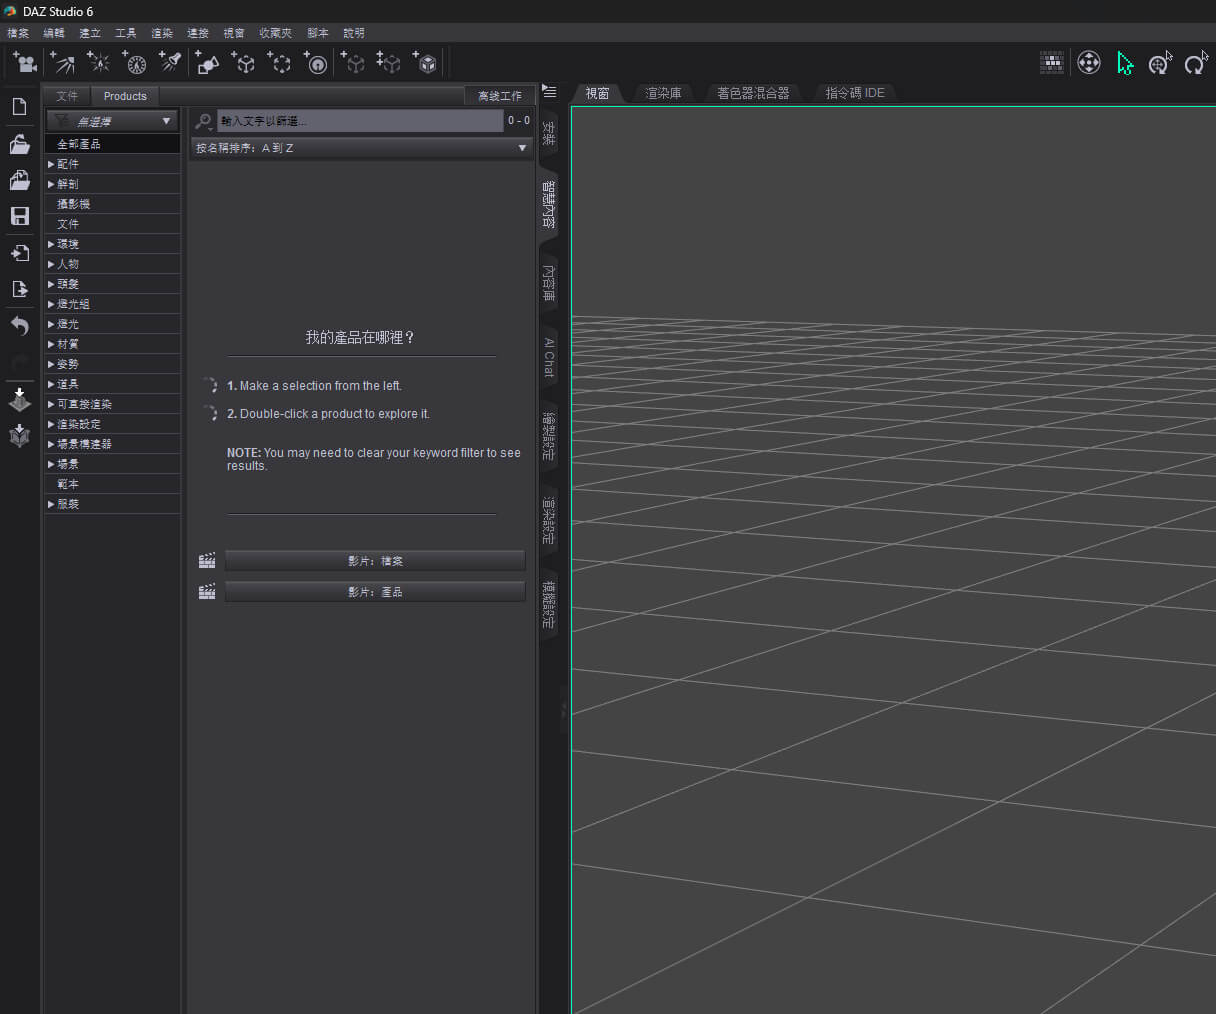Screen dimensions: 1216x1014
Task: Switch to the Products tab
Action: 125,96
